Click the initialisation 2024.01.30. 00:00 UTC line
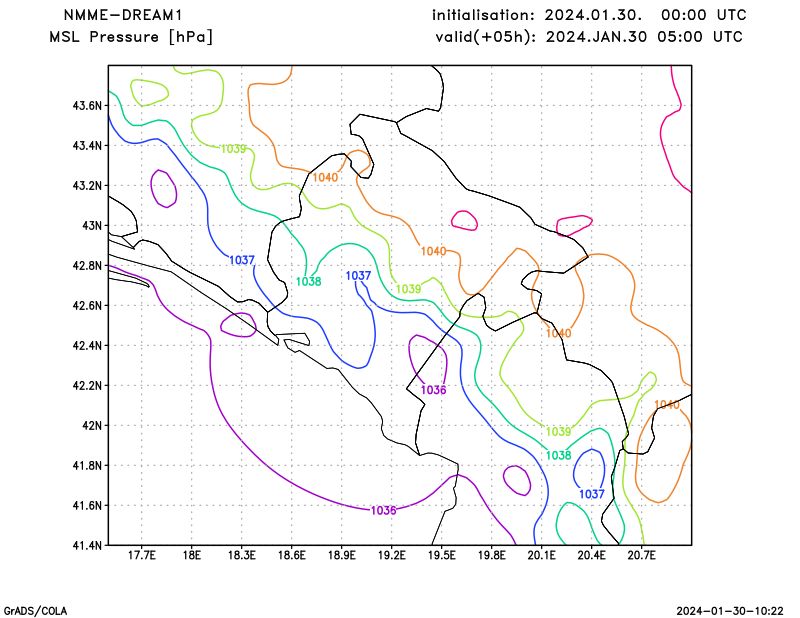The width and height of the screenshot is (800, 618). tap(589, 15)
